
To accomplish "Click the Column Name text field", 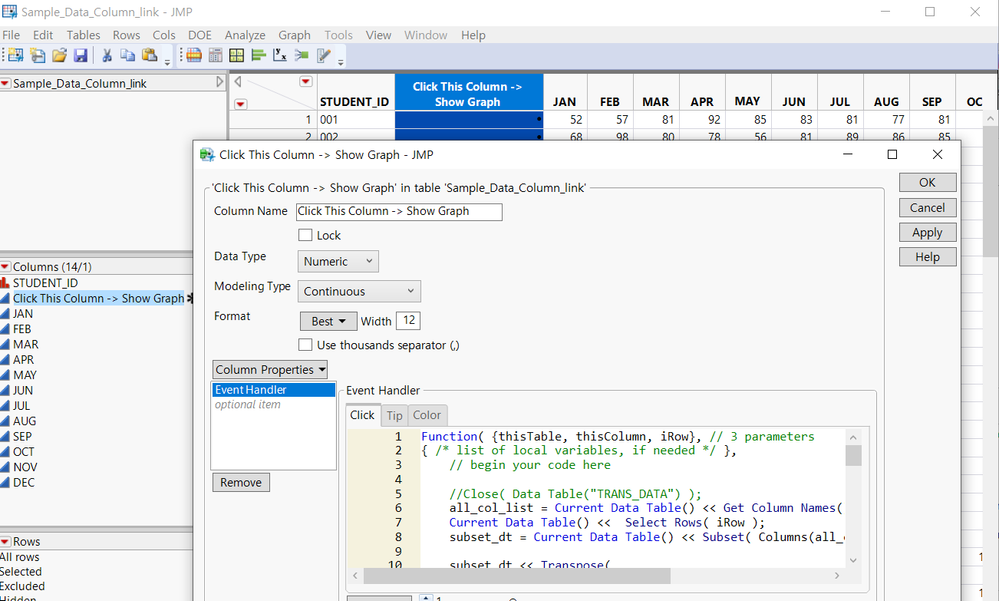I will tap(398, 211).
